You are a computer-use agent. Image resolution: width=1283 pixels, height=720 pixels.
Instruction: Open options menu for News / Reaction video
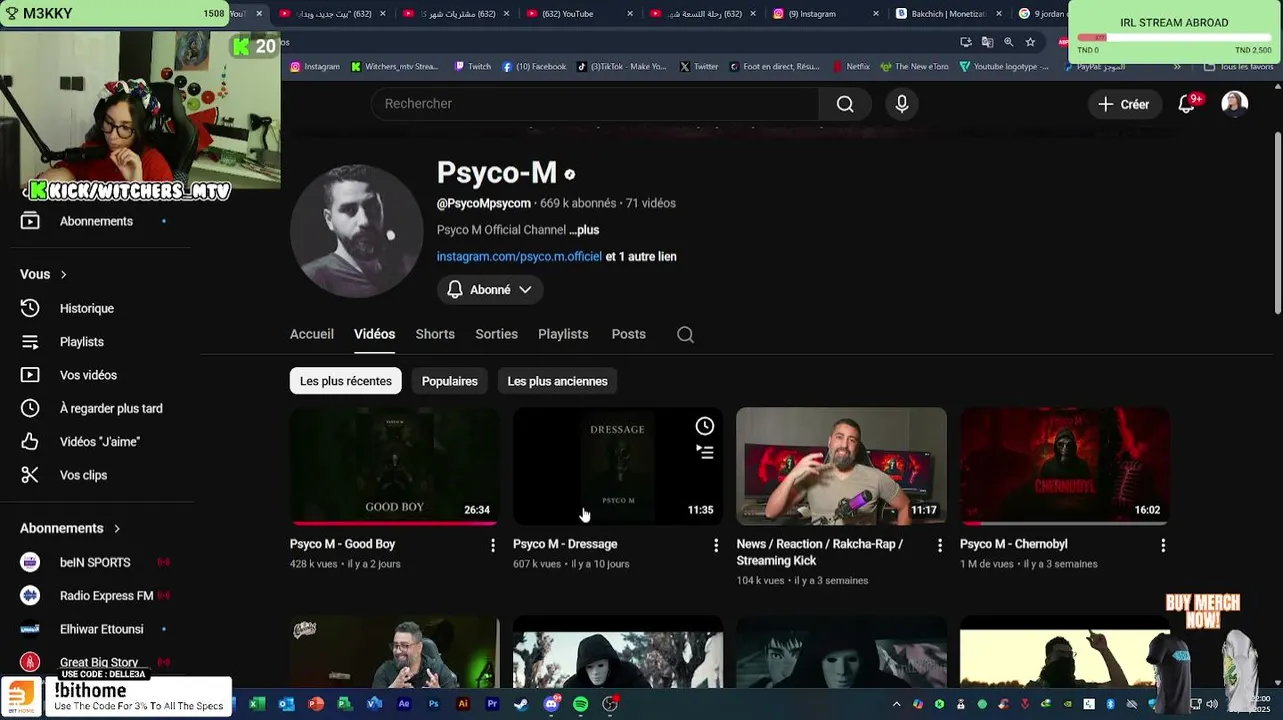point(939,545)
